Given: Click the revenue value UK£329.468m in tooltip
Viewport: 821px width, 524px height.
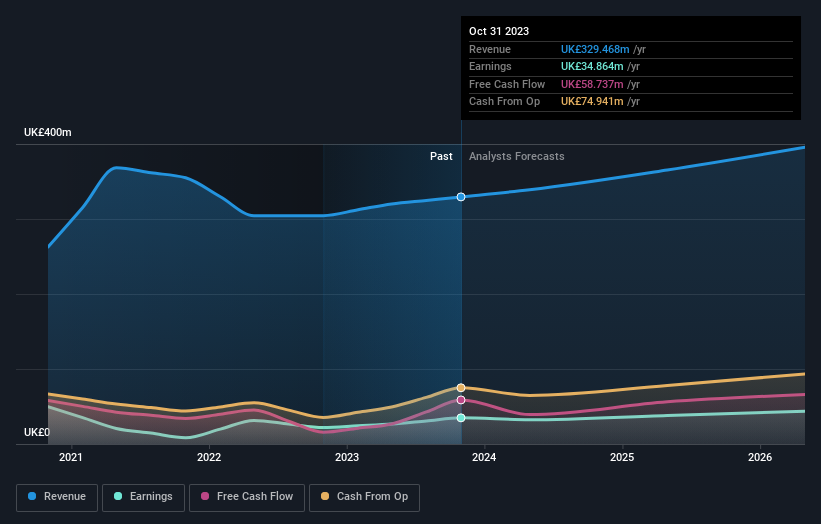Looking at the screenshot, I should (x=595, y=49).
